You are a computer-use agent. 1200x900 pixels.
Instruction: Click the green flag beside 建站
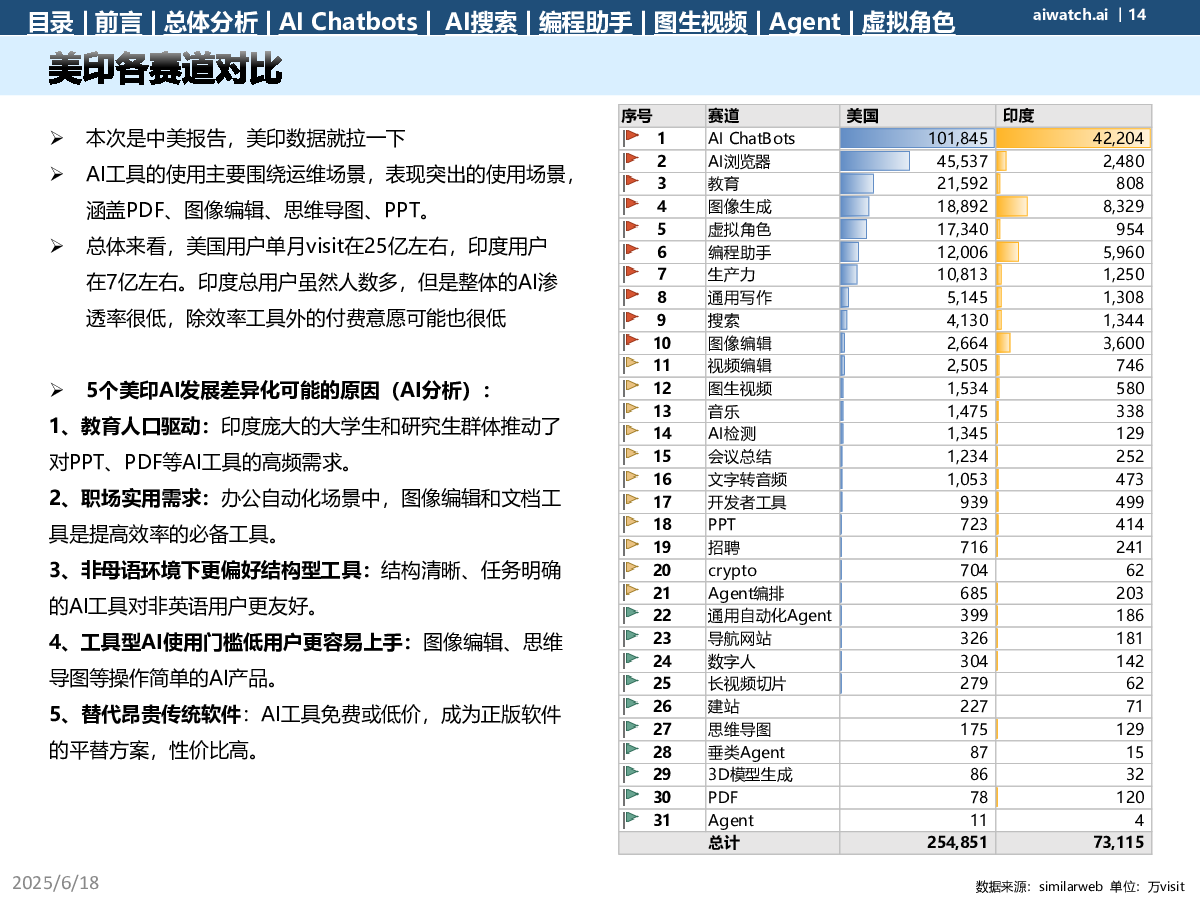click(x=631, y=706)
